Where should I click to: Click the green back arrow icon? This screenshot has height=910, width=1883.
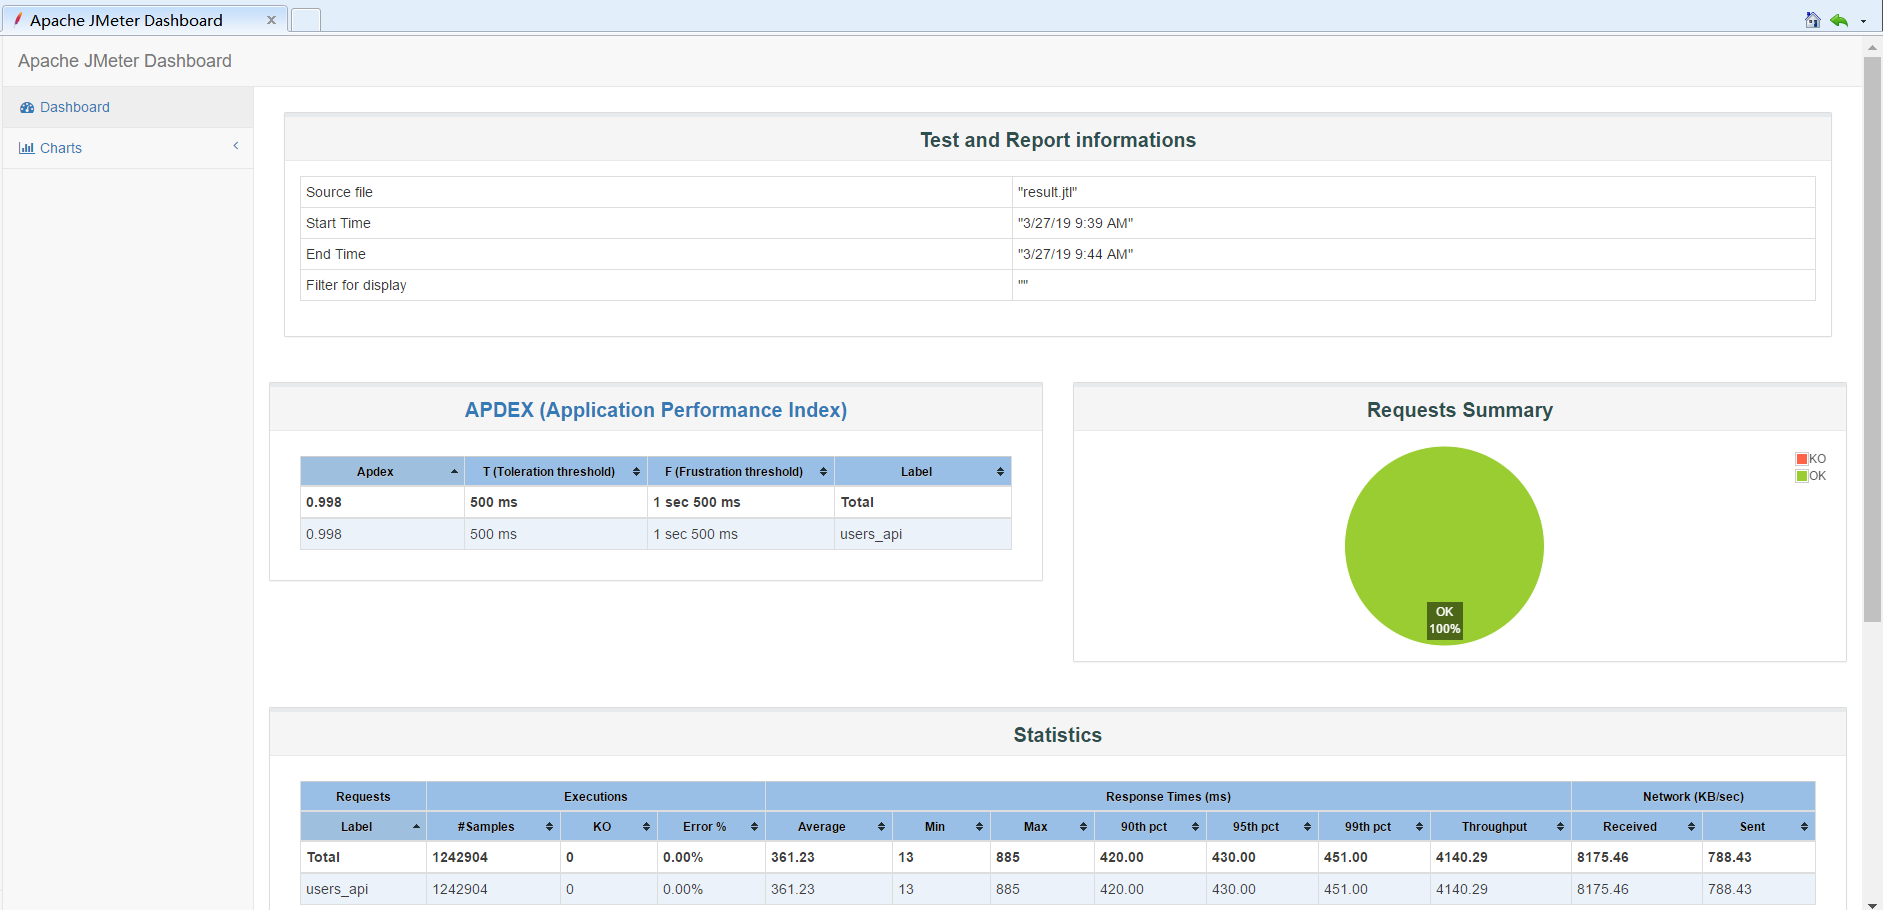point(1839,20)
